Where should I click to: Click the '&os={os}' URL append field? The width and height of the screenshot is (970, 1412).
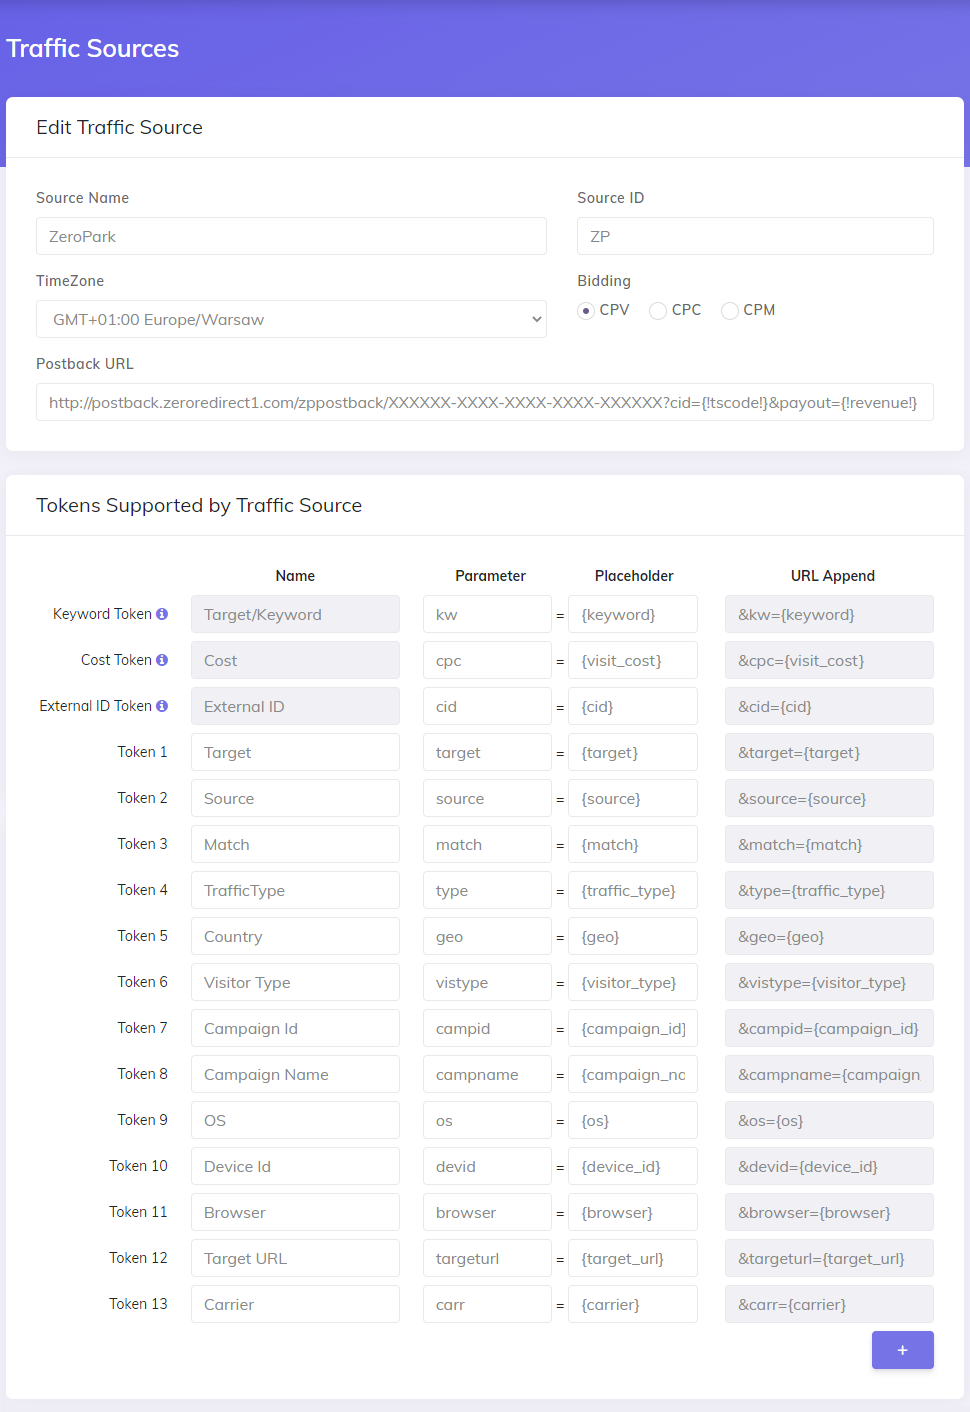pos(829,1120)
